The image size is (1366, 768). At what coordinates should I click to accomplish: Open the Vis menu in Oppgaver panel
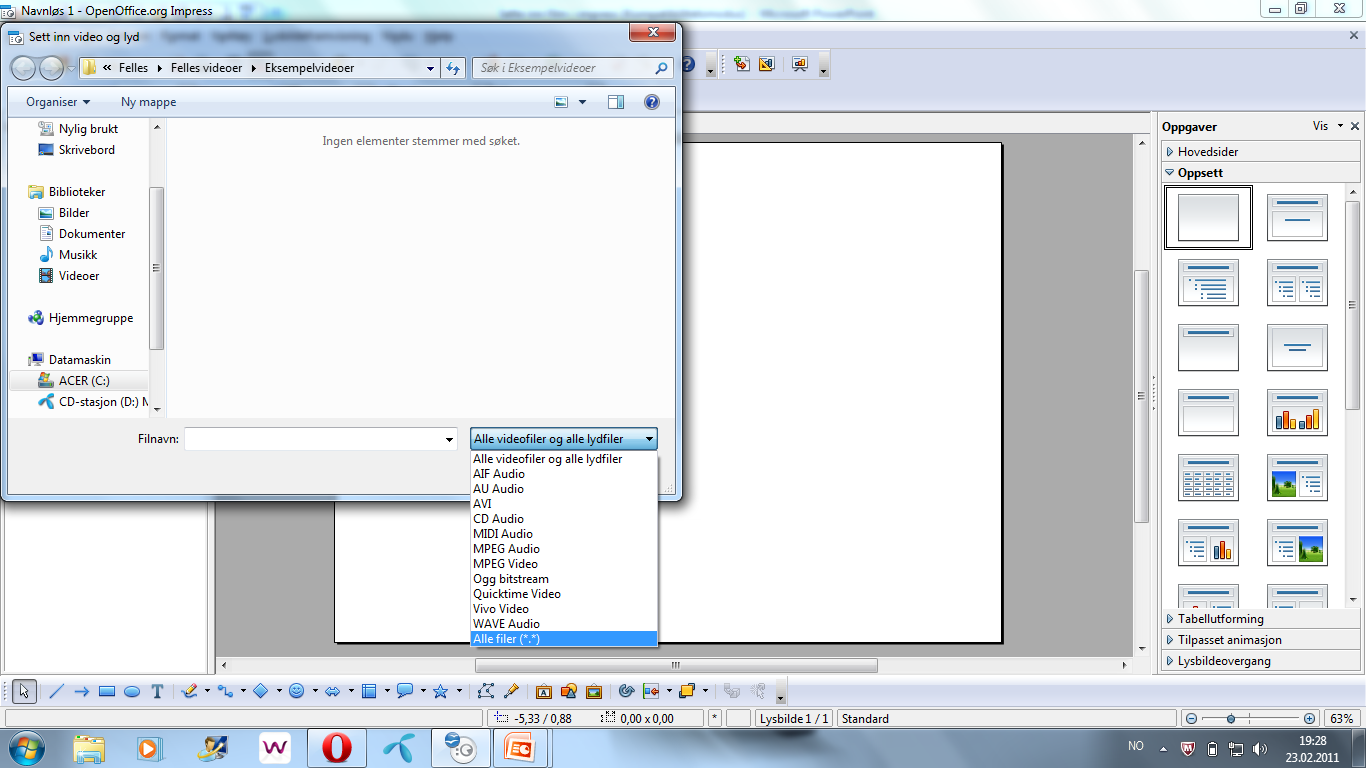pos(1328,126)
